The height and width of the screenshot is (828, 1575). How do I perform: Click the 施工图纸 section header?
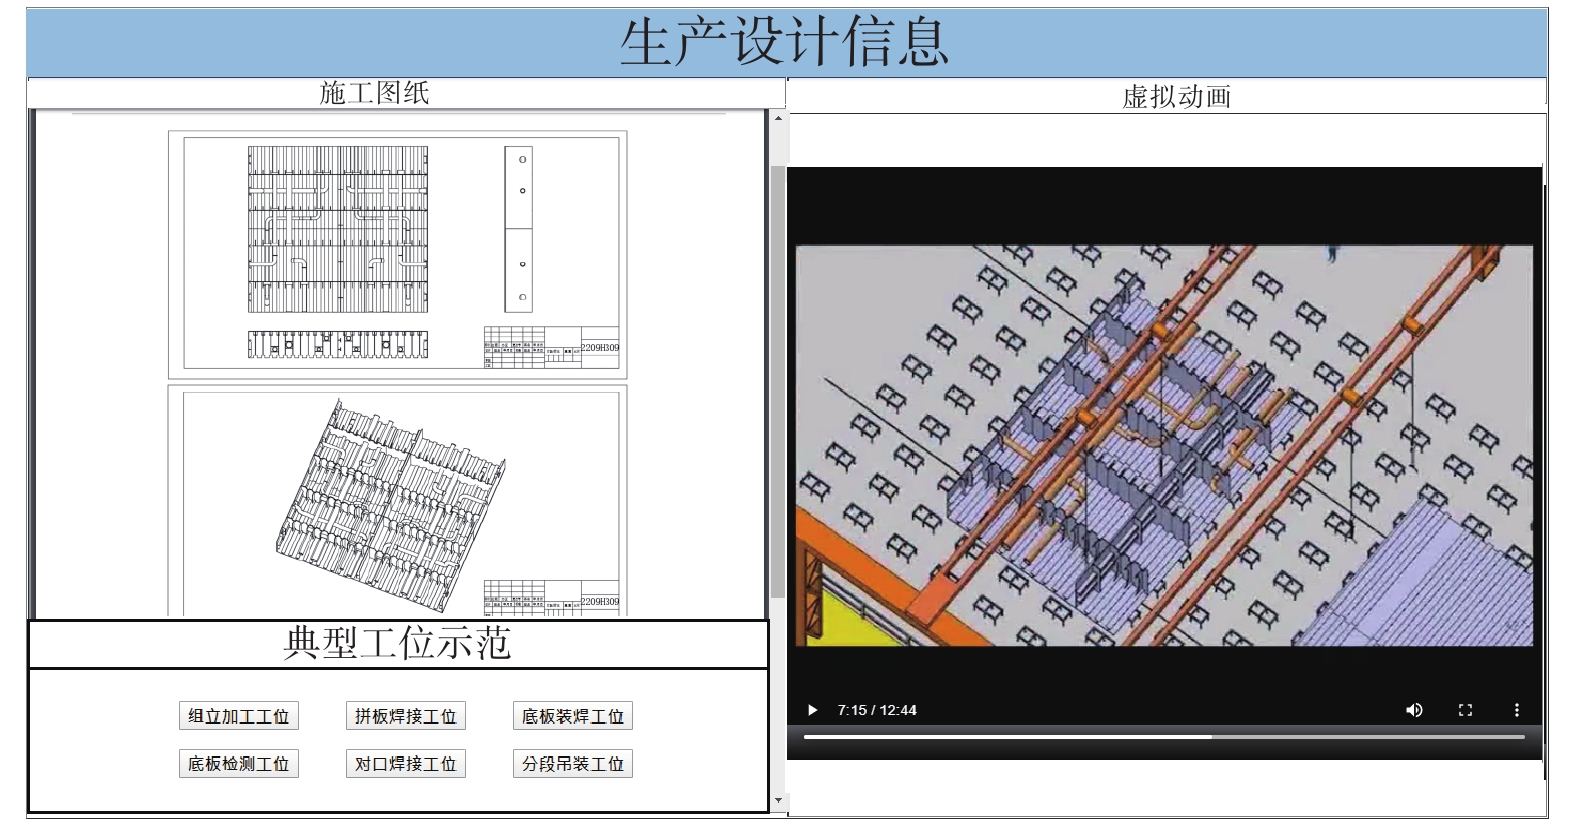374,93
